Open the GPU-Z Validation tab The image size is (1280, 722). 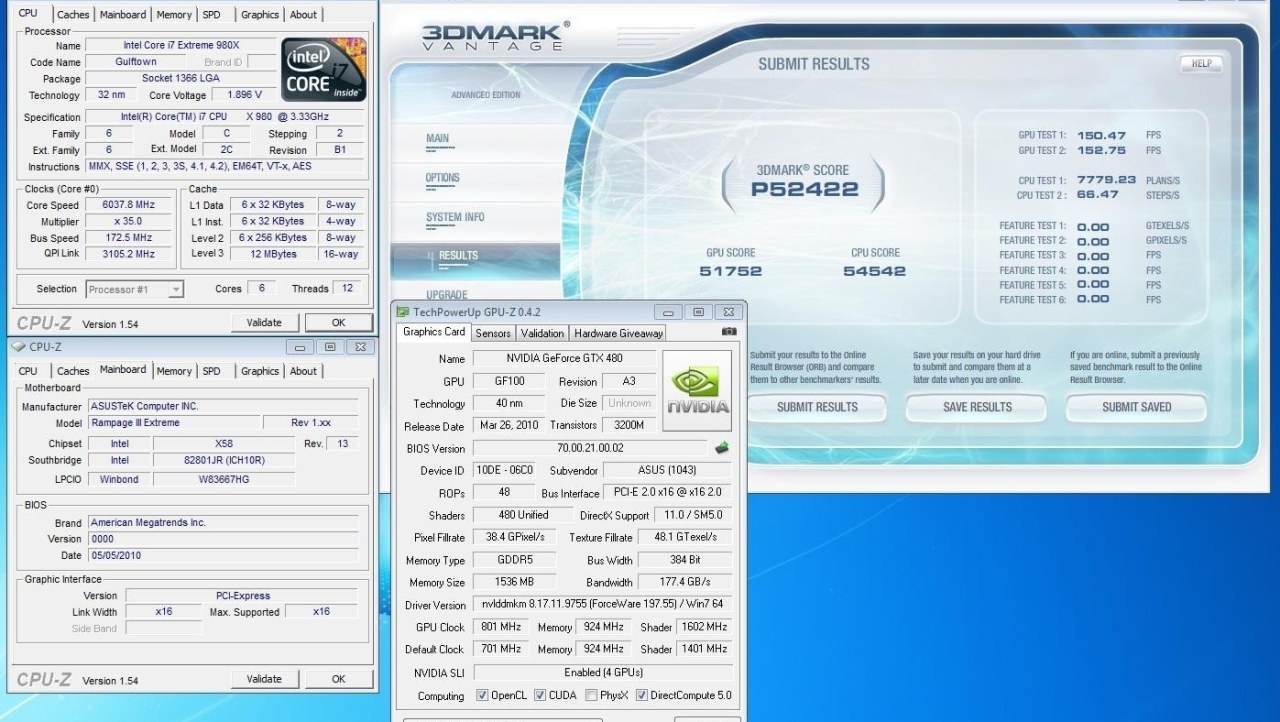point(543,333)
